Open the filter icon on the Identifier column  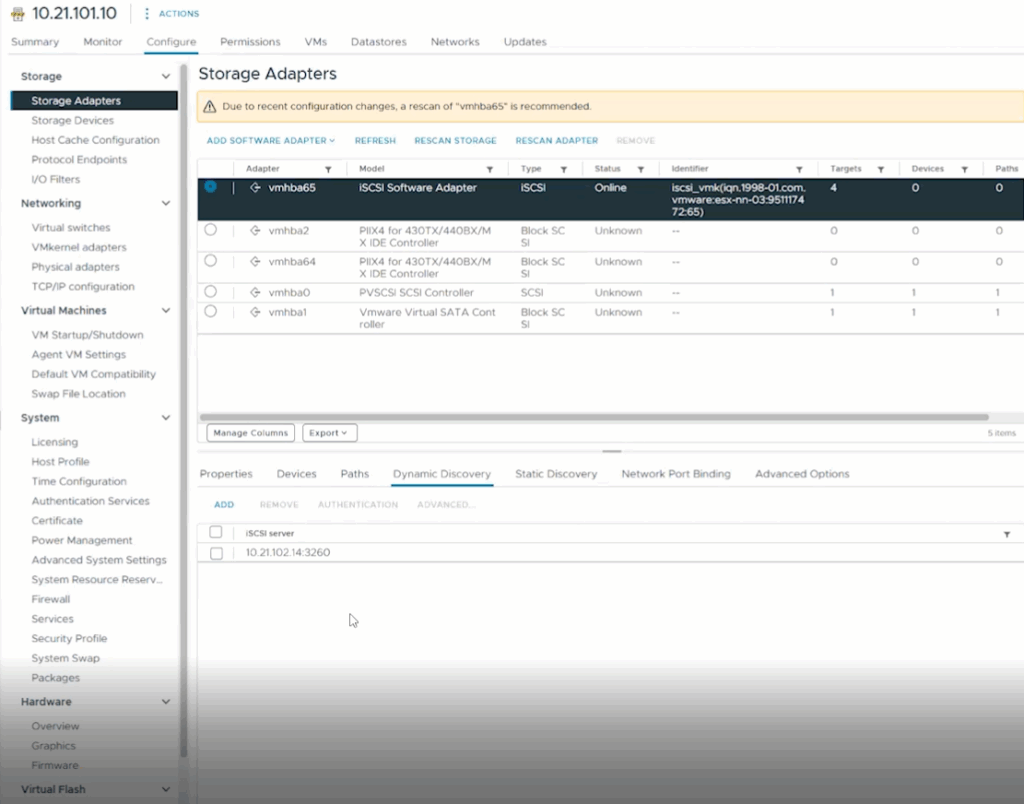[799, 169]
